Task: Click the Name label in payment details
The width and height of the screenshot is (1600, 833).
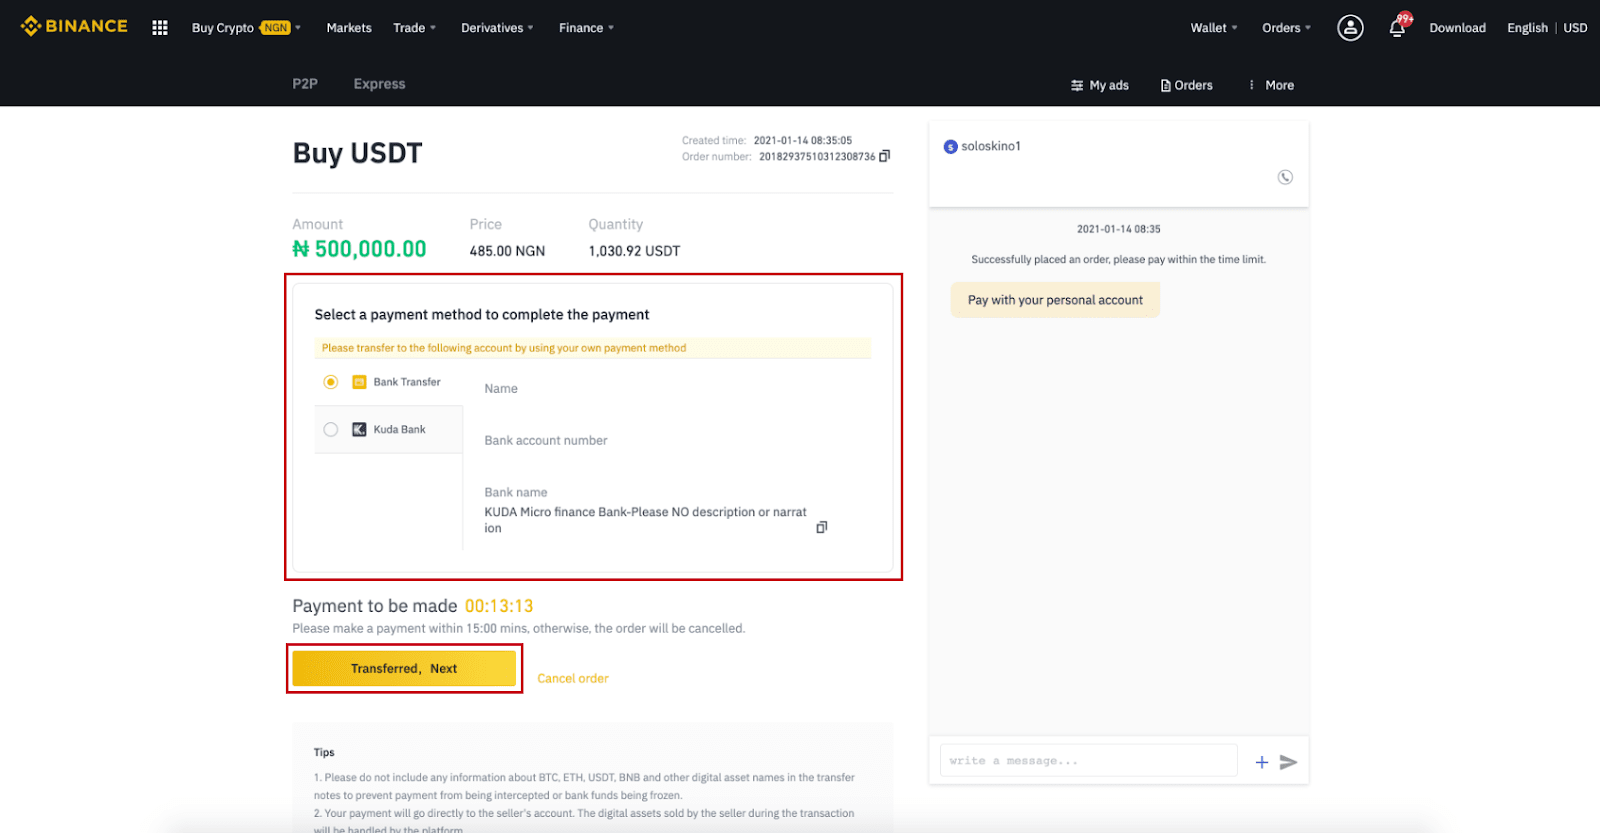Action: pos(501,388)
